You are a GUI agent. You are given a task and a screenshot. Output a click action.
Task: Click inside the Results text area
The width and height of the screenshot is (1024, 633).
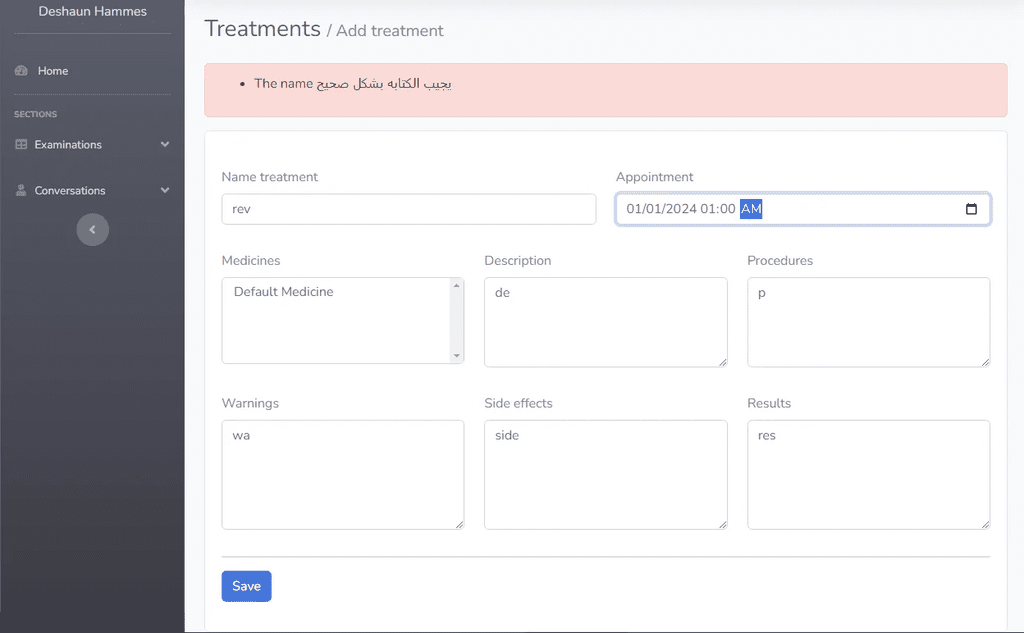pyautogui.click(x=869, y=475)
